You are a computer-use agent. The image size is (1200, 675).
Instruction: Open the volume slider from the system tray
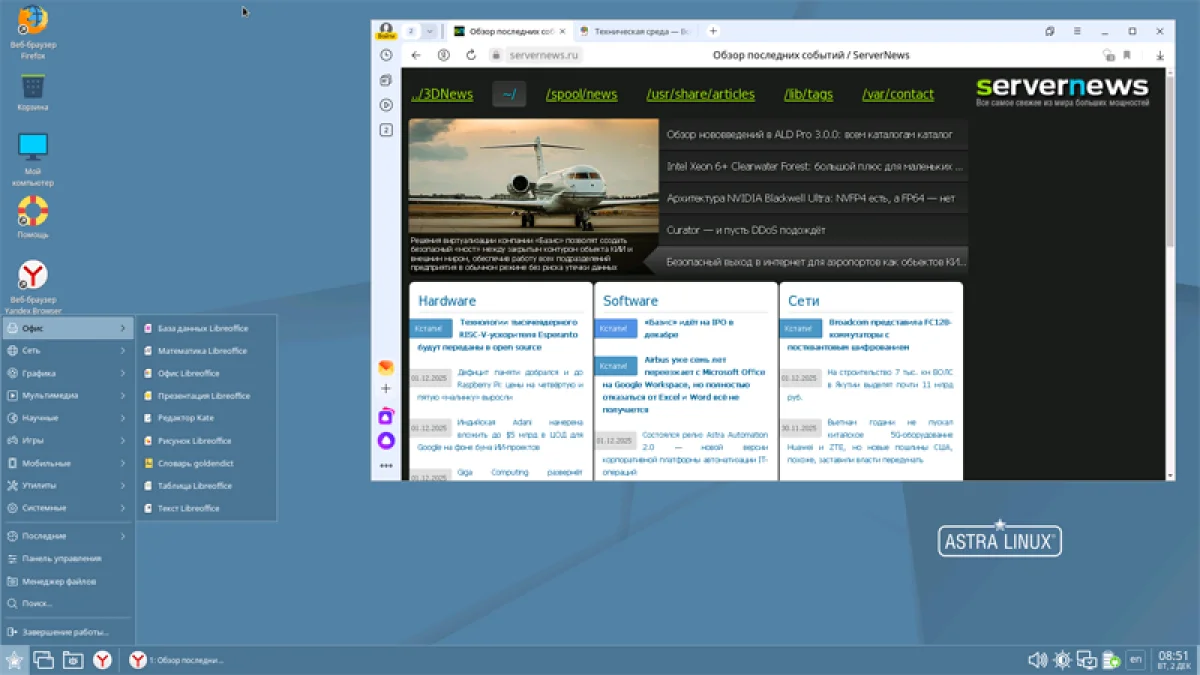tap(1038, 659)
